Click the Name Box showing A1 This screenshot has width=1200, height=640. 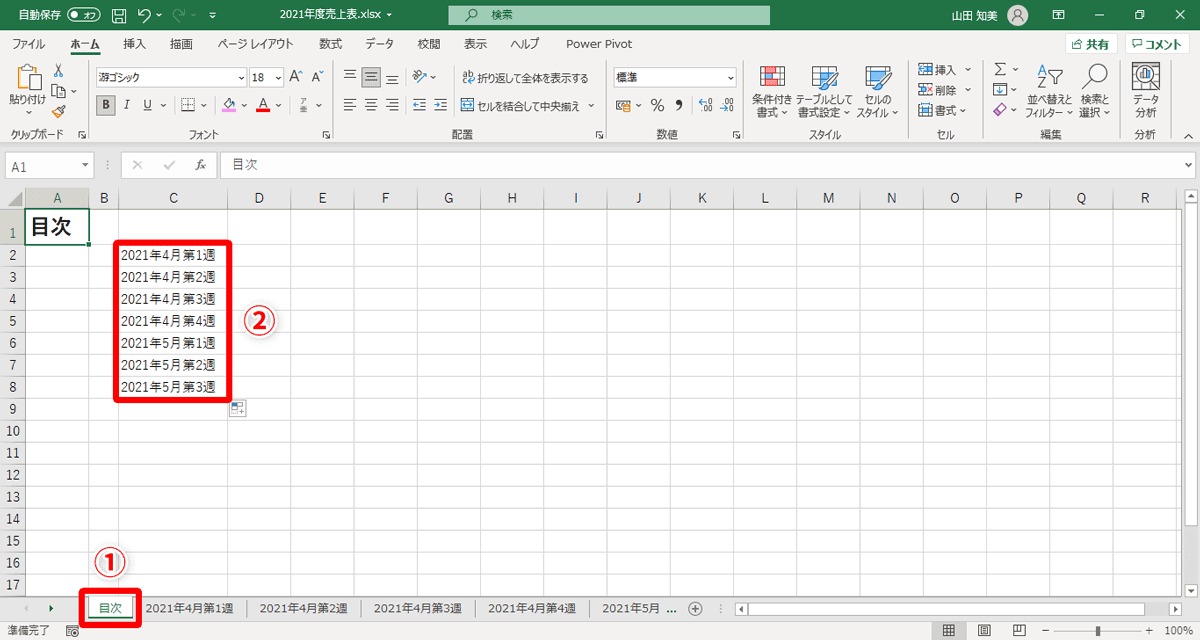click(x=50, y=165)
